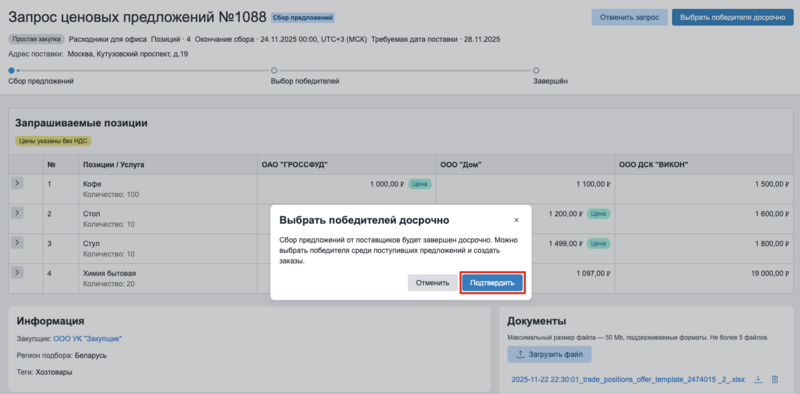This screenshot has width=800, height=394.
Task: Click the Завершён stage marker
Action: pos(536,70)
